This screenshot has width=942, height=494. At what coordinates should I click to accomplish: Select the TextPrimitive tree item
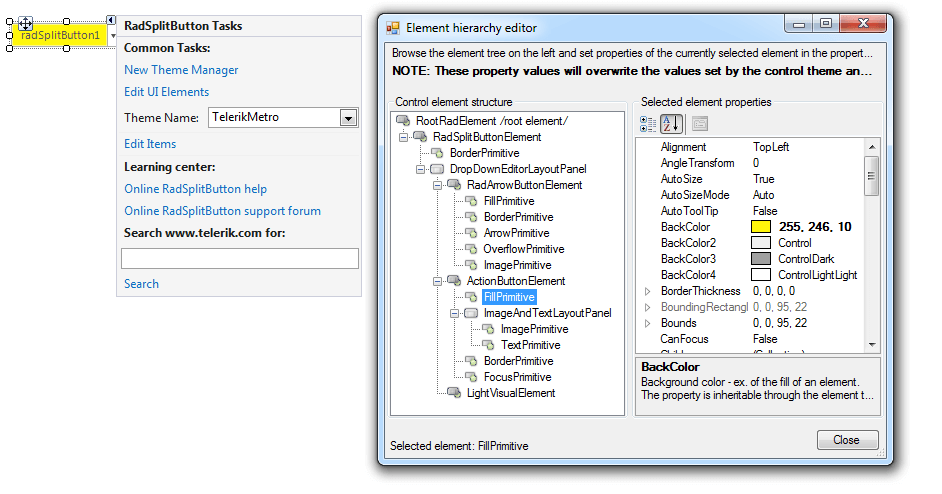click(x=530, y=345)
